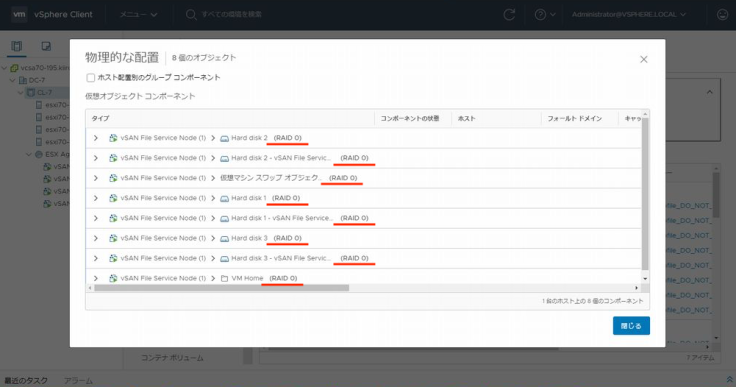
Task: Expand the Hard disk 2 - vSAN File Servic... row
Action: (96, 158)
